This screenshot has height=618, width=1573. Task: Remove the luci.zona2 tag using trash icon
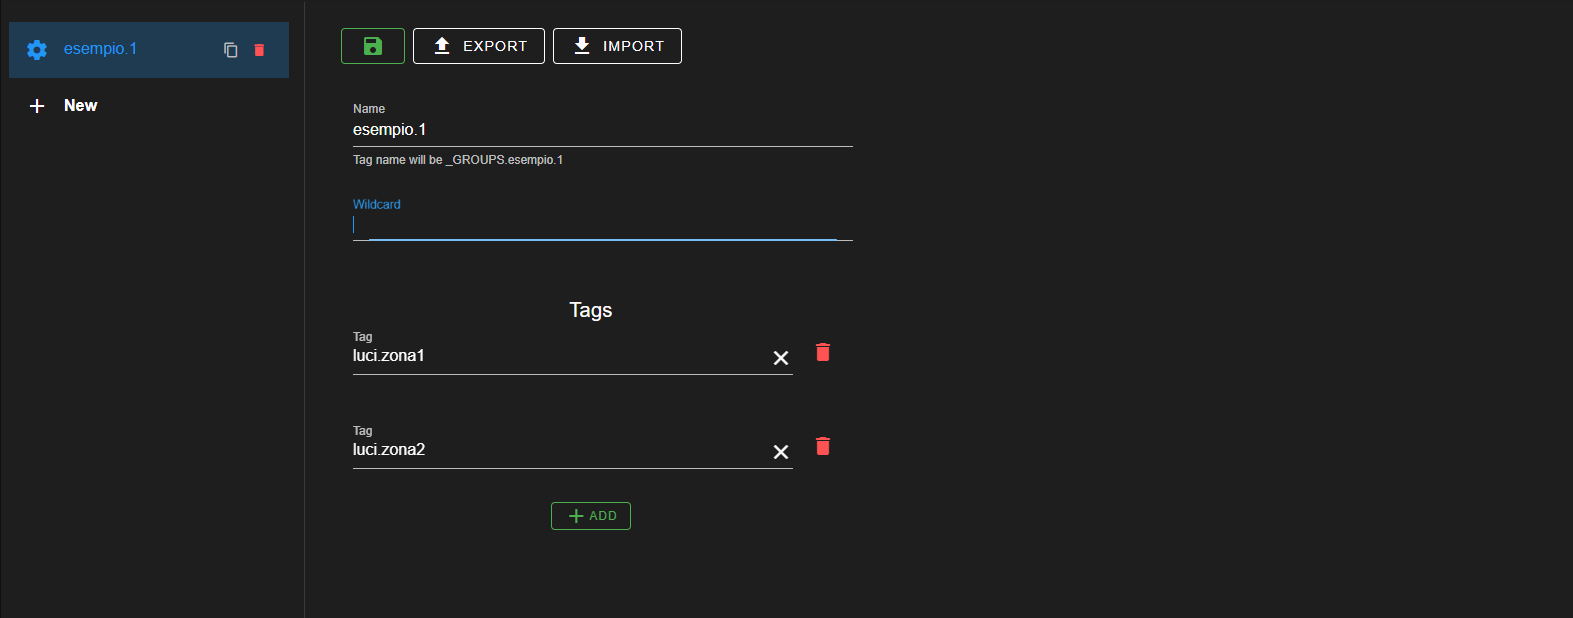click(x=823, y=446)
